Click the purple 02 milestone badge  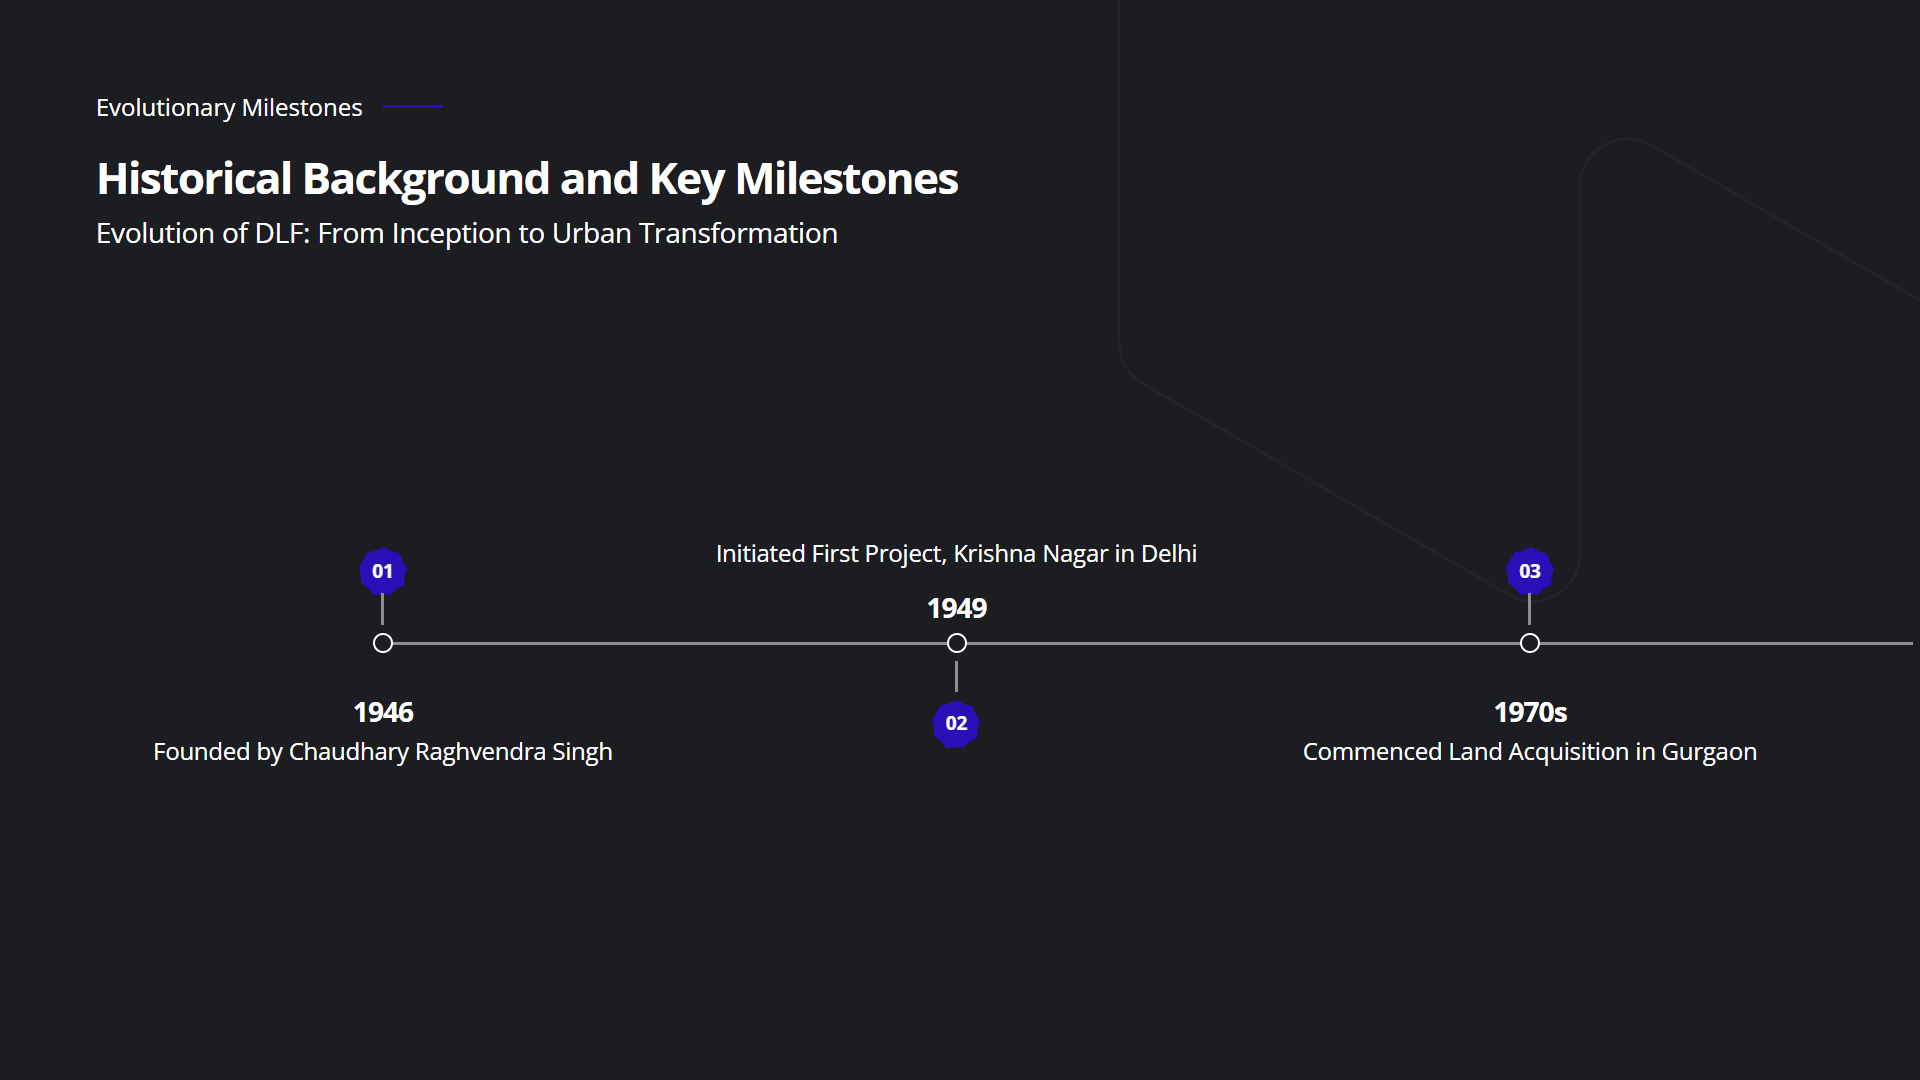[956, 723]
